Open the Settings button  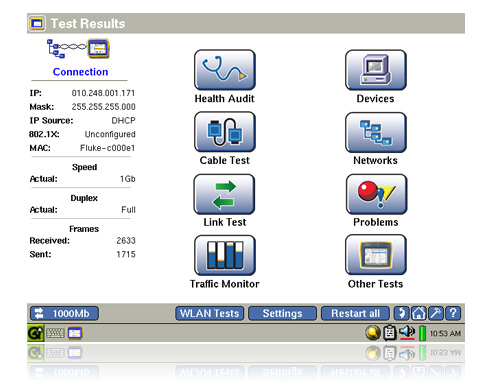[x=282, y=313]
